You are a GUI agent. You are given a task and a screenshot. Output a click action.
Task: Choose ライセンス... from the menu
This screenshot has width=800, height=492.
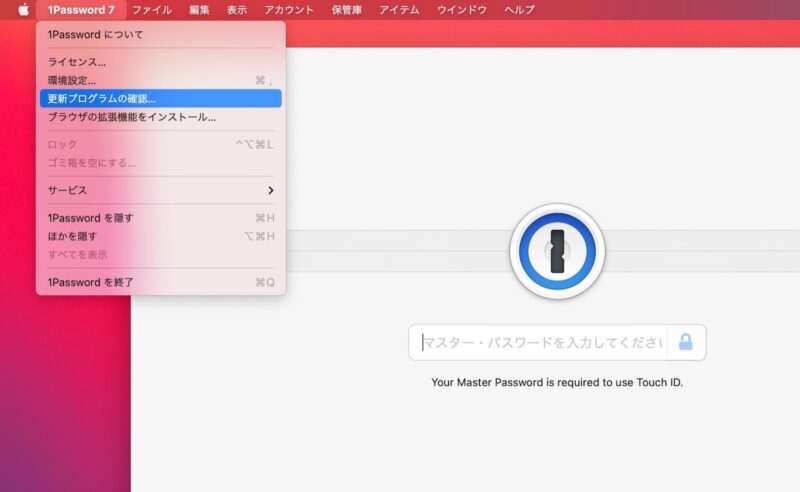pyautogui.click(x=160, y=62)
